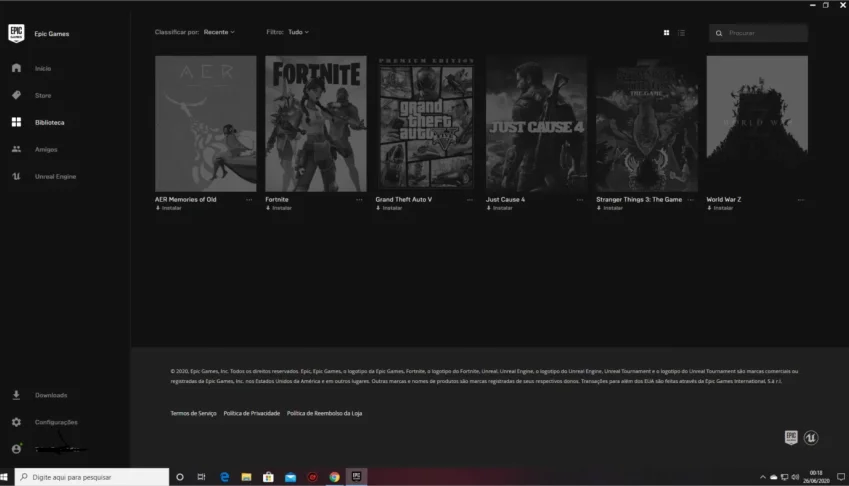Install AER Memories of Old

(169, 208)
